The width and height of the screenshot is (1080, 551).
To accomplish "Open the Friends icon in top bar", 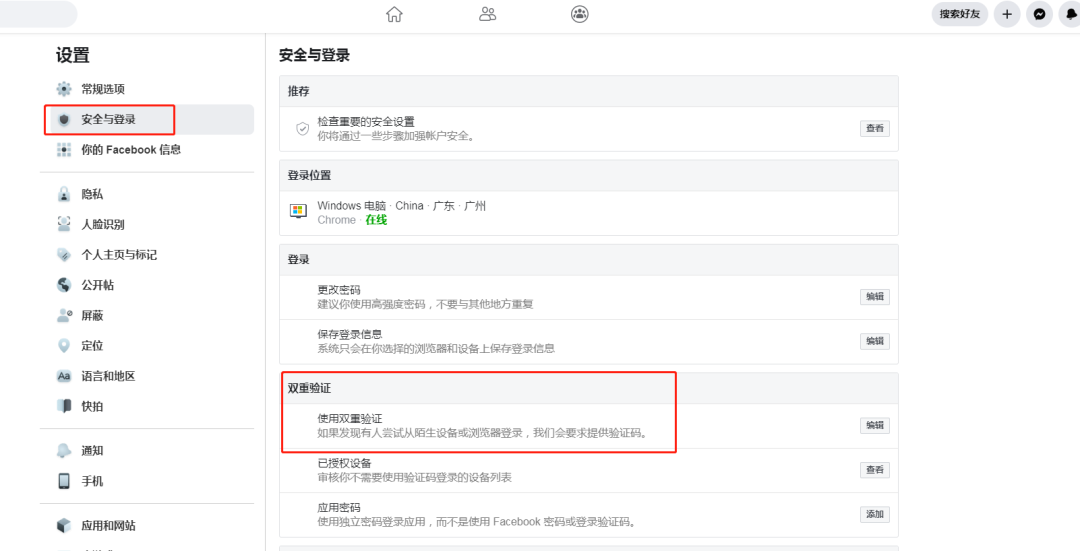I will click(x=488, y=14).
